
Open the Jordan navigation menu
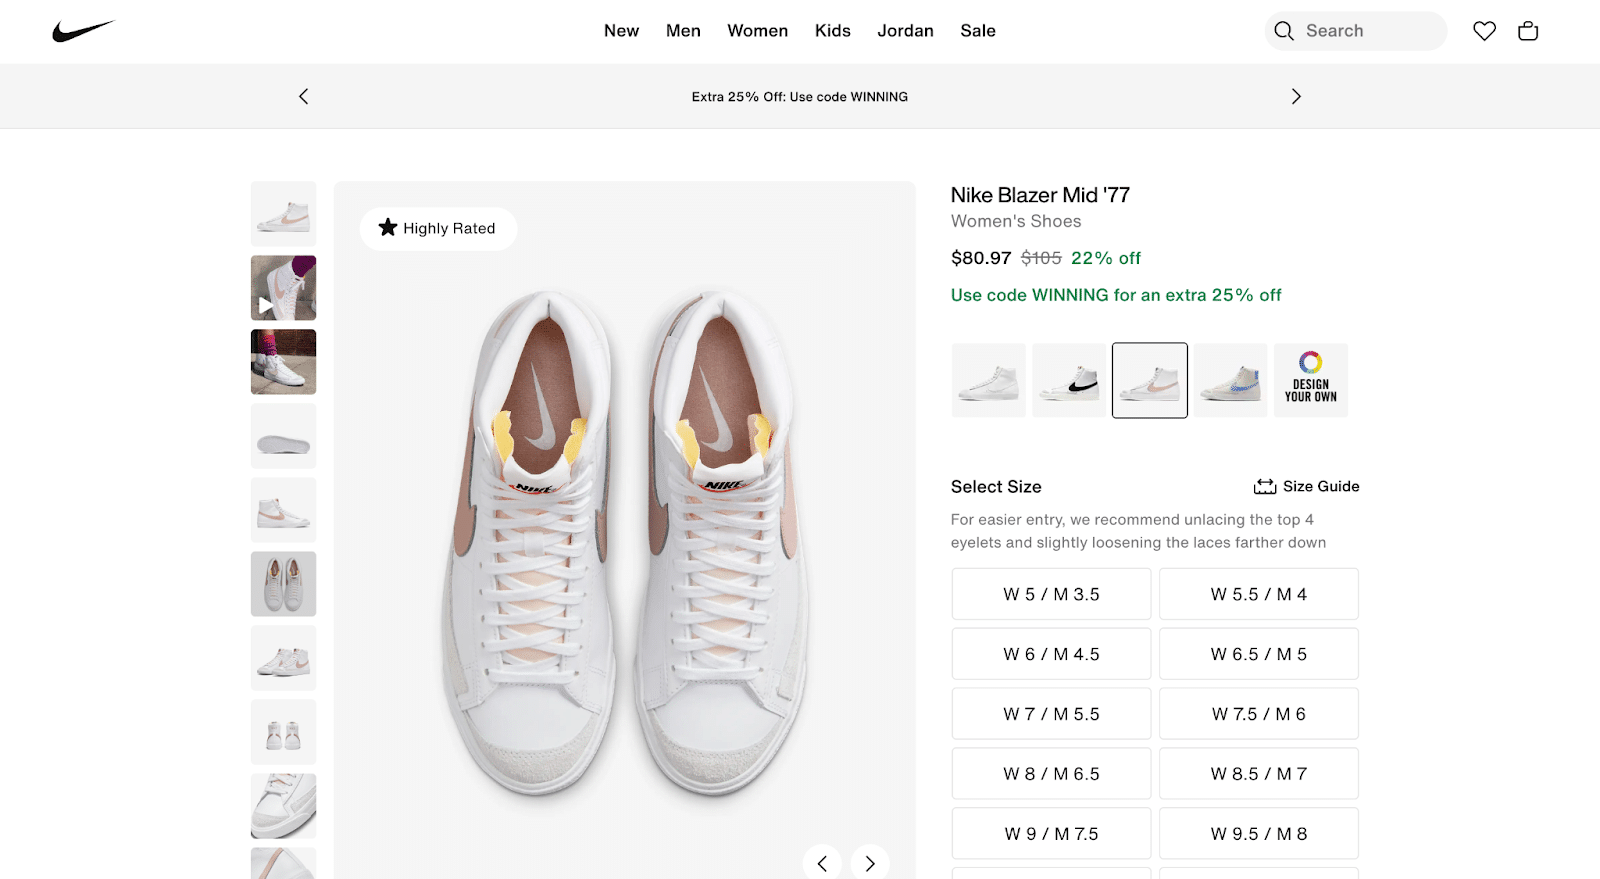coord(905,31)
